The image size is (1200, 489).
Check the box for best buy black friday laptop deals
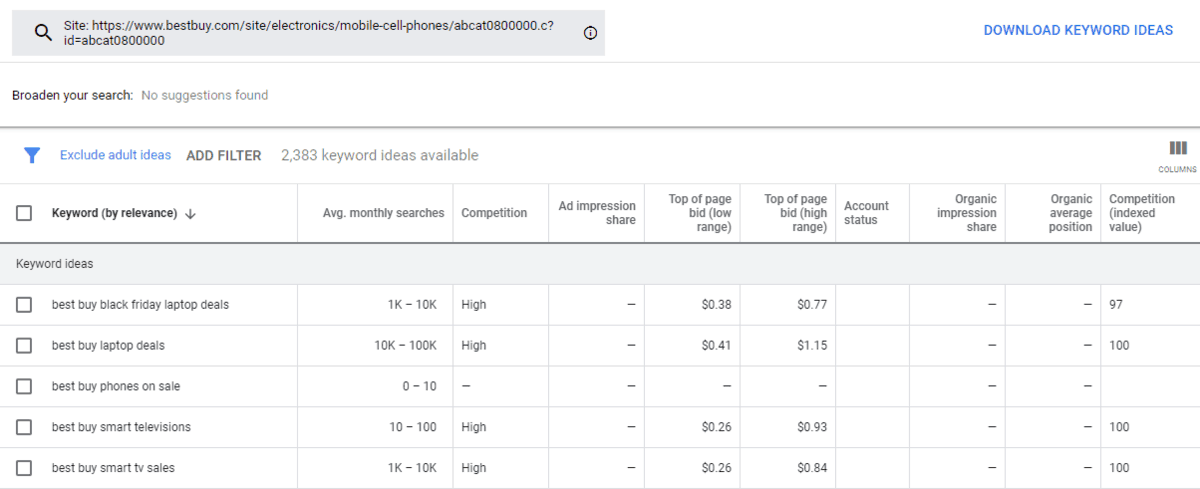pyautogui.click(x=24, y=304)
